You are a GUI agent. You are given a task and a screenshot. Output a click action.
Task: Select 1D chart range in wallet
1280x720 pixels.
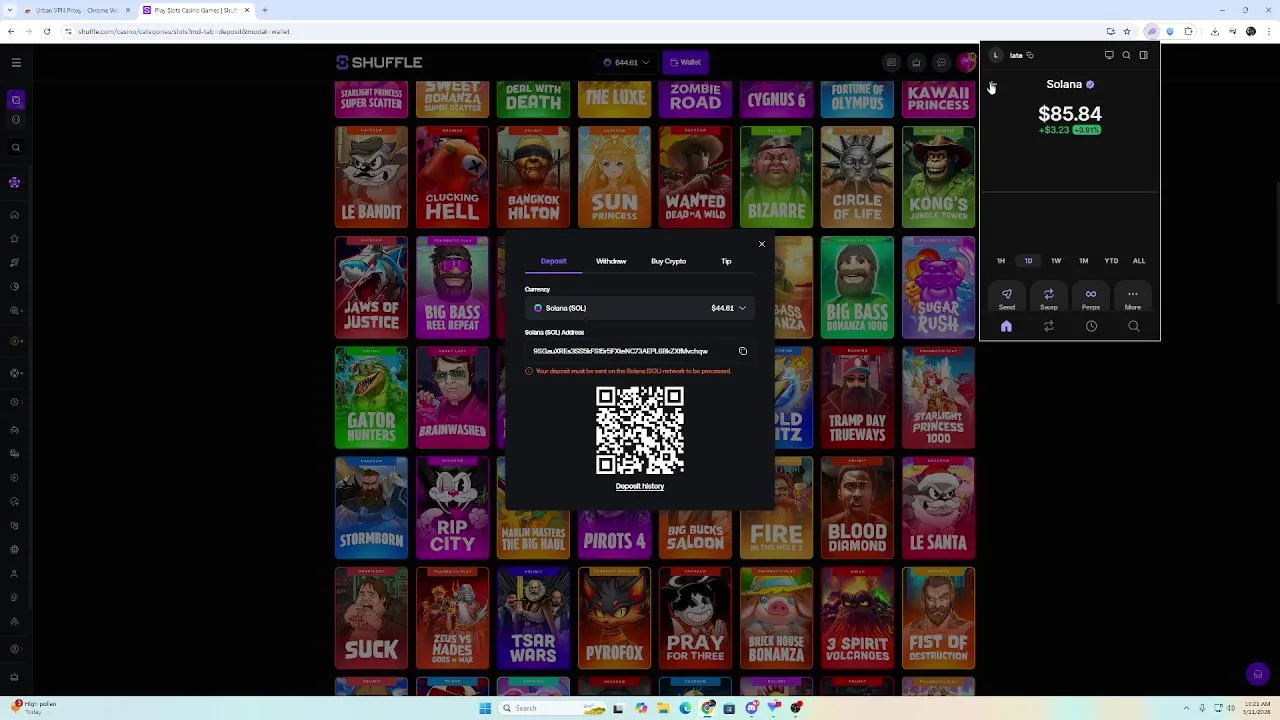[x=1028, y=261]
